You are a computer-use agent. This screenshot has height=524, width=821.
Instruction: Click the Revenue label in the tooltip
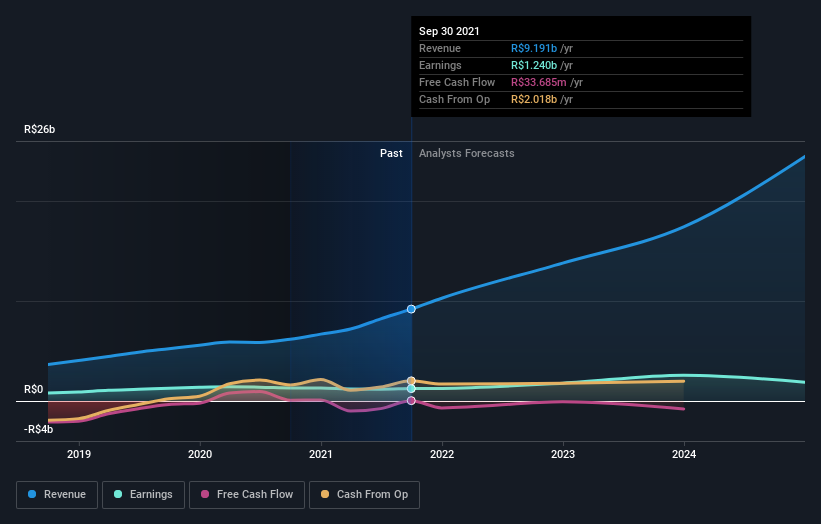(440, 48)
